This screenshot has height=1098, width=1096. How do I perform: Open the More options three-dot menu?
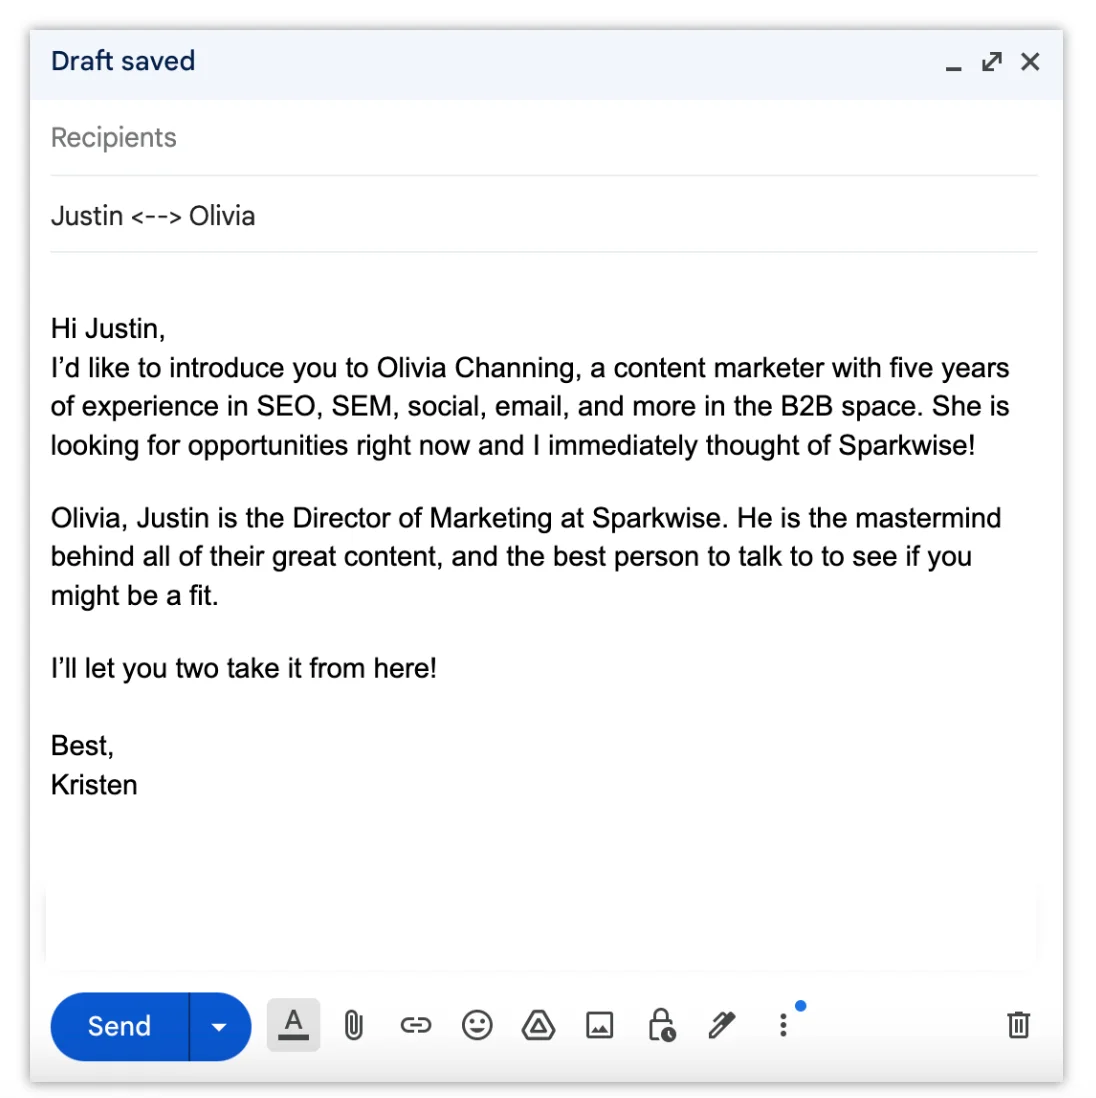click(783, 1025)
